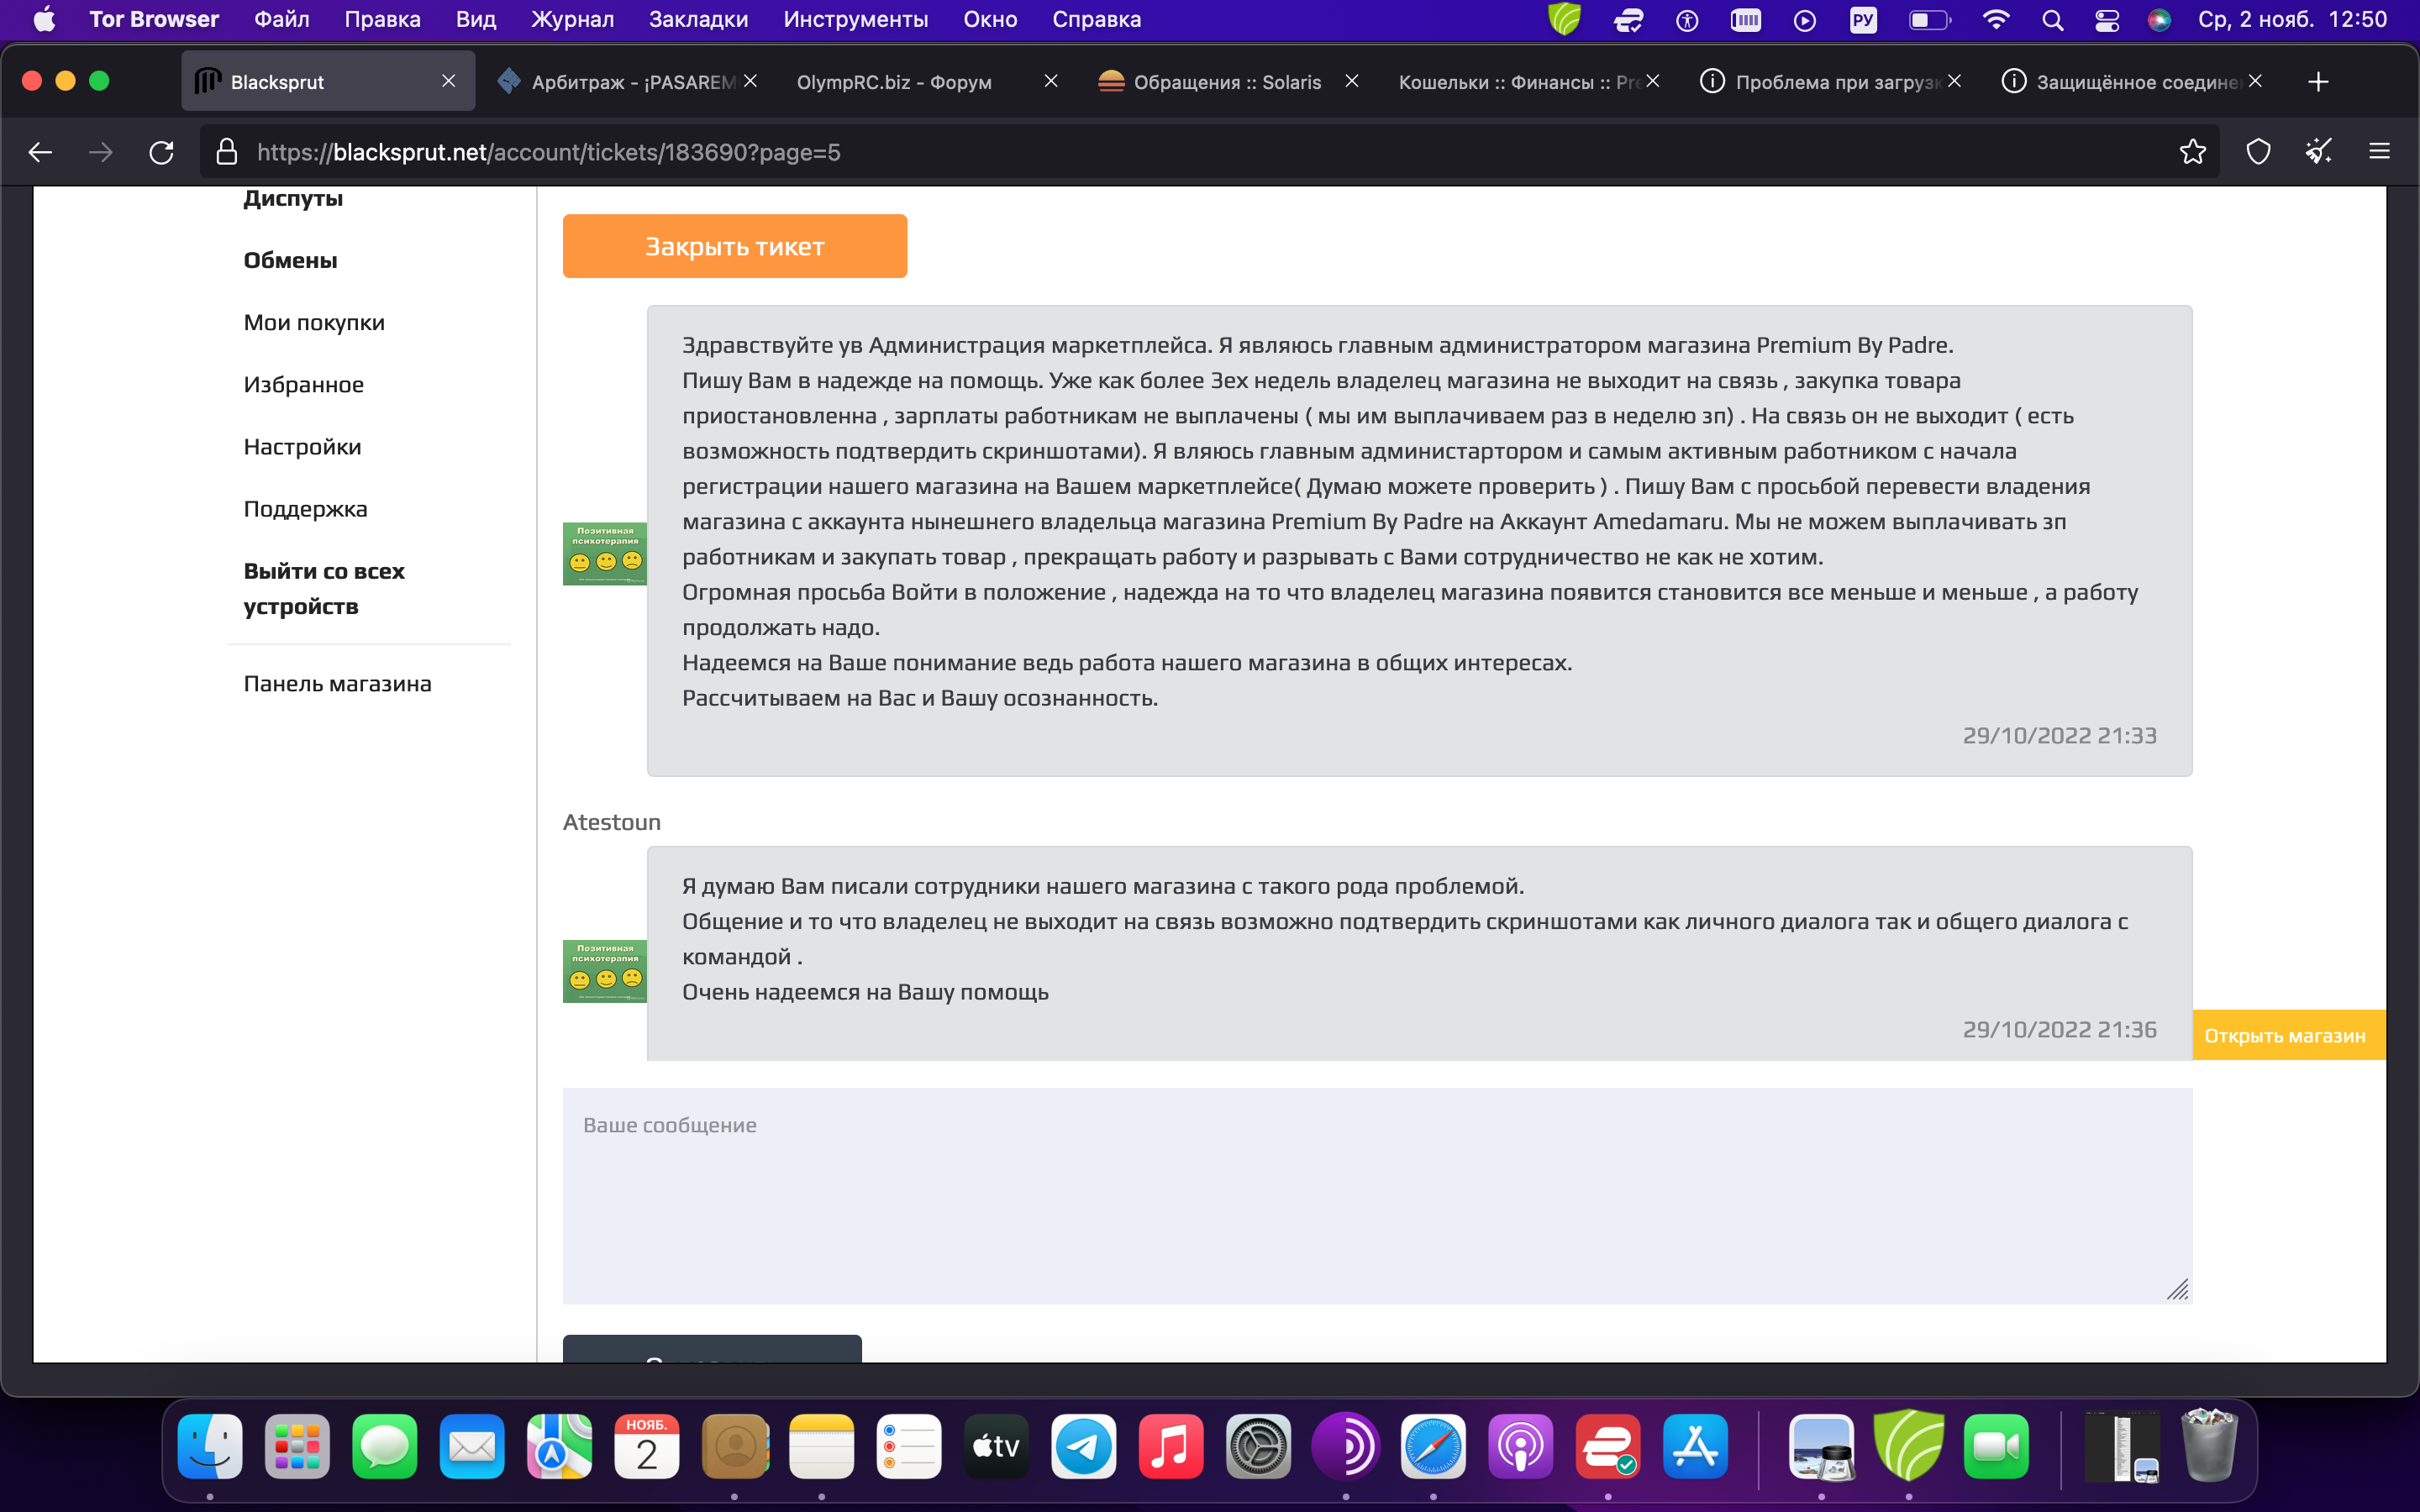Switch to Обращения :: Solaris tab
The image size is (2420, 1512).
click(1227, 82)
